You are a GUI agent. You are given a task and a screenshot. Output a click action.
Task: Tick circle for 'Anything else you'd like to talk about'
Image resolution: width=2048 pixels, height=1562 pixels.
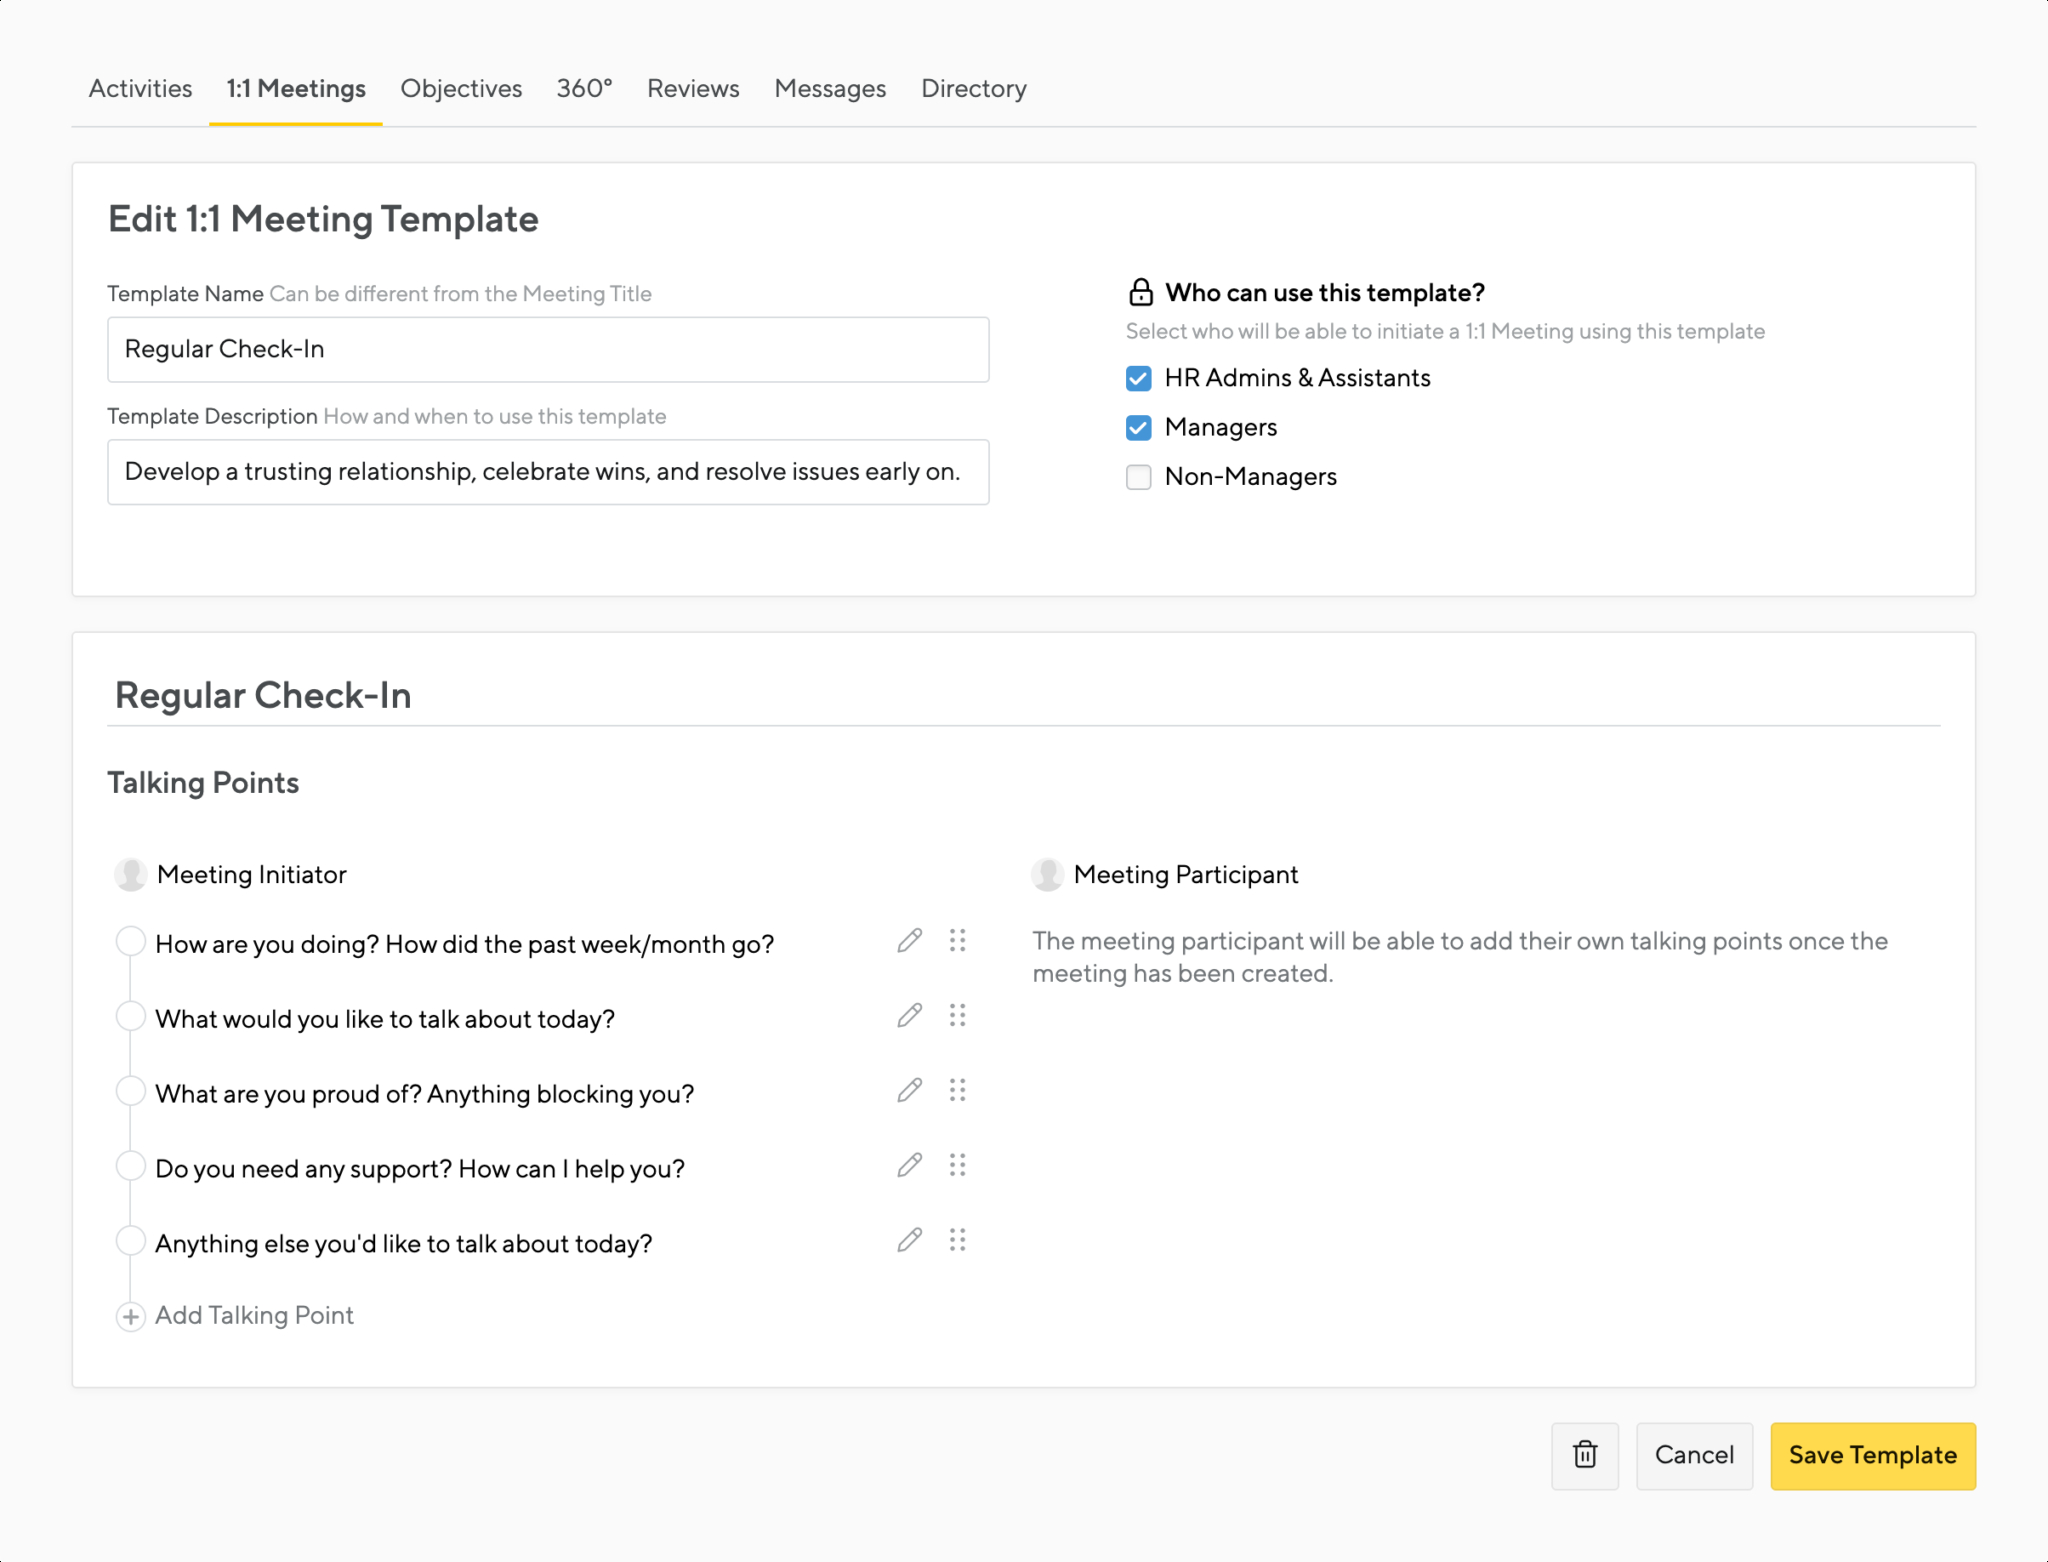pyautogui.click(x=131, y=1241)
